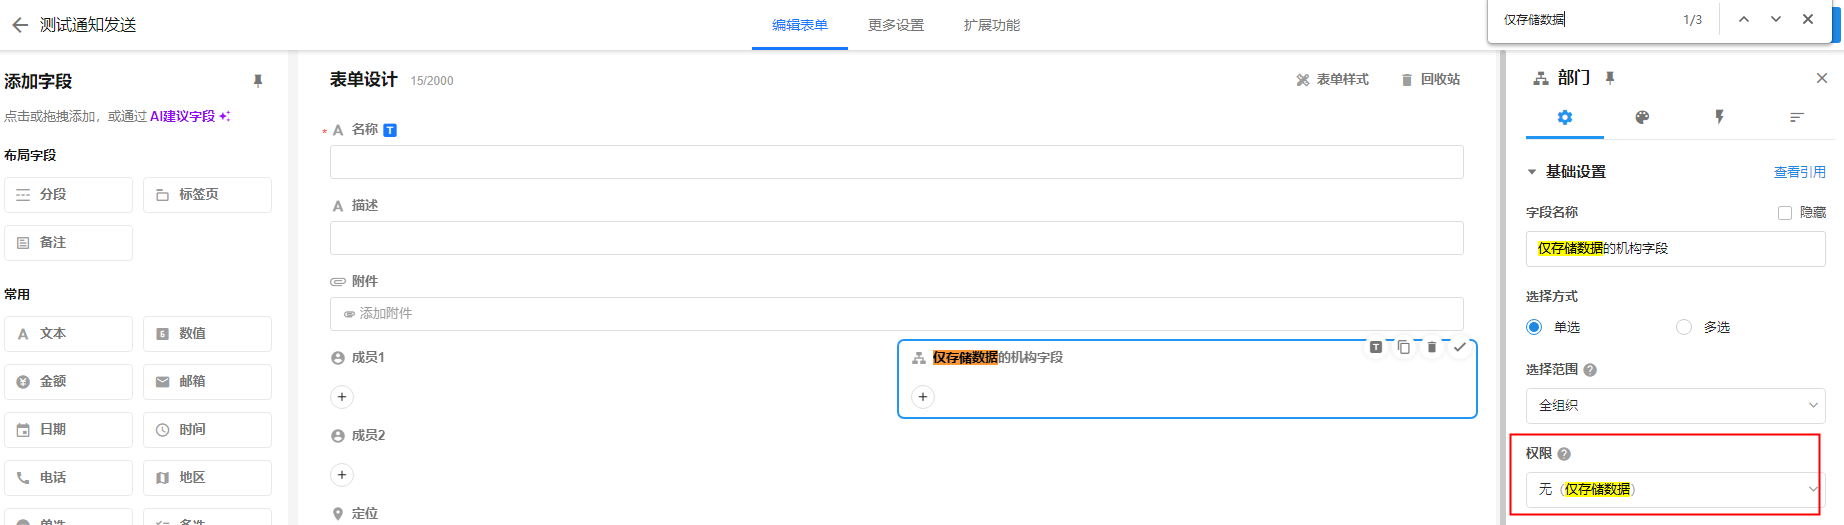Screen dimensions: 1844x525
Task: Select the 多选 radio option
Action: pos(1684,327)
